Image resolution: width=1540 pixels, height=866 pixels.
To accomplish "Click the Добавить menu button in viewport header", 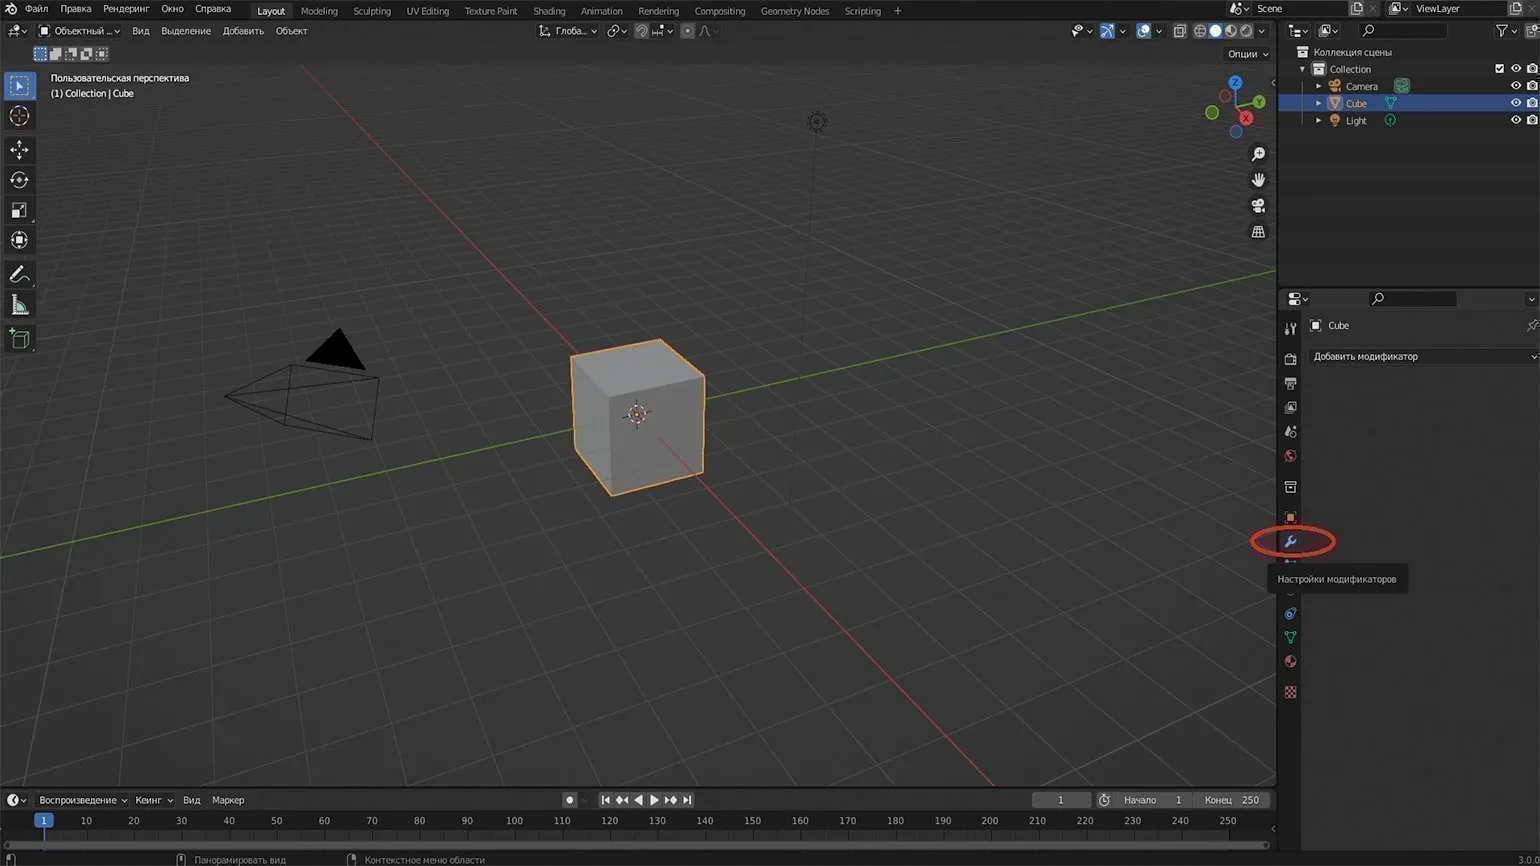I will 243,31.
